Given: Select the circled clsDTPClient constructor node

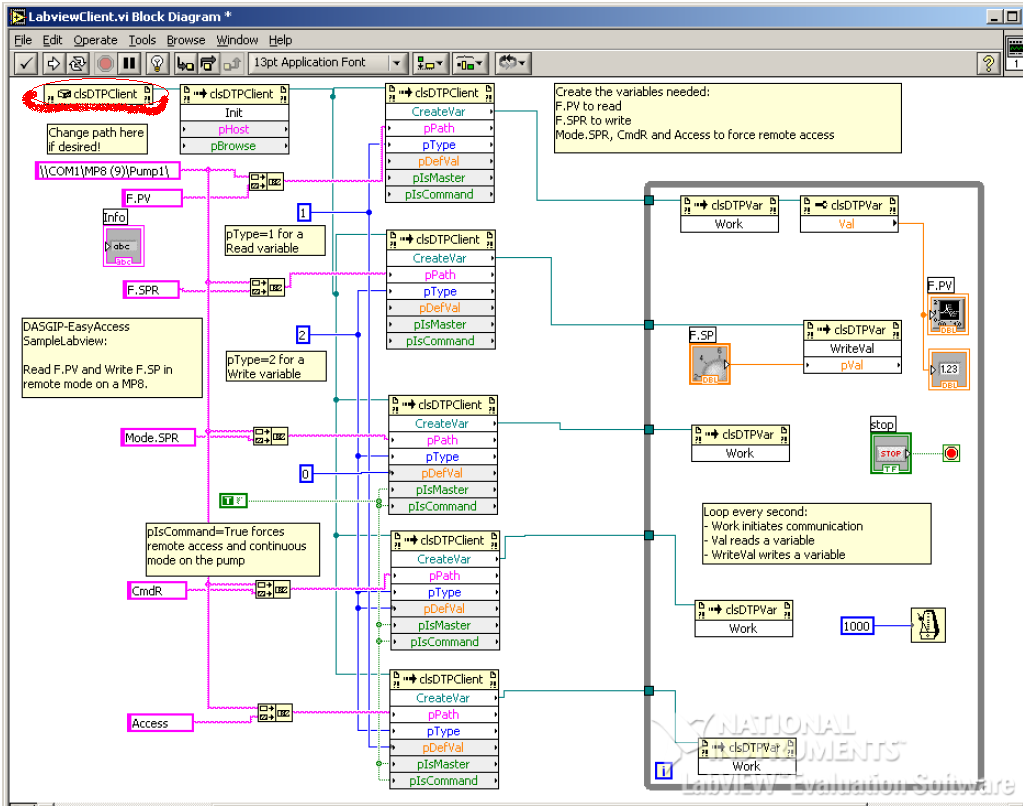Looking at the screenshot, I should [x=98, y=95].
